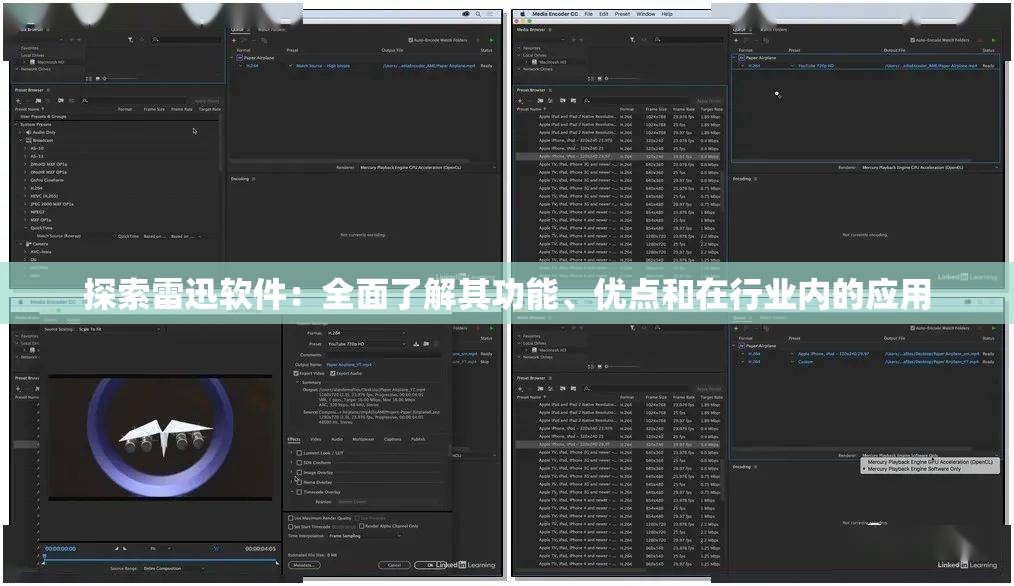
Task: Toggle Auto-Encode Watch Folders in top-left window
Action: tap(410, 40)
